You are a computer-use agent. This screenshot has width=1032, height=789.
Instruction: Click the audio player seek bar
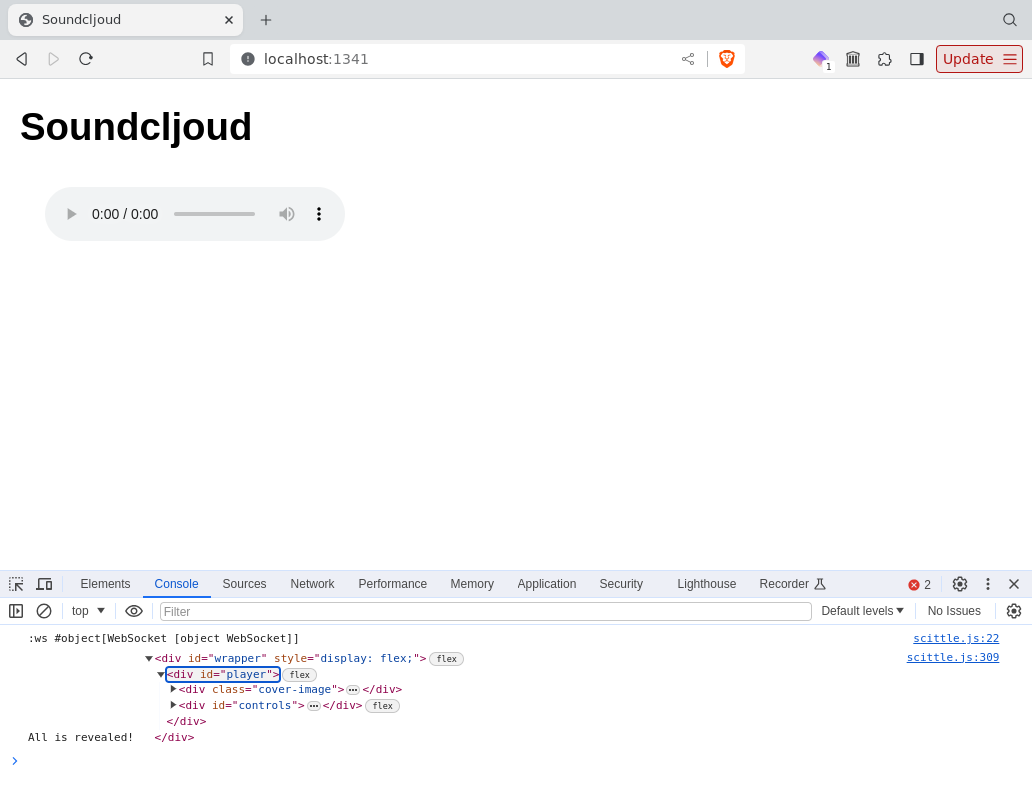click(x=214, y=214)
